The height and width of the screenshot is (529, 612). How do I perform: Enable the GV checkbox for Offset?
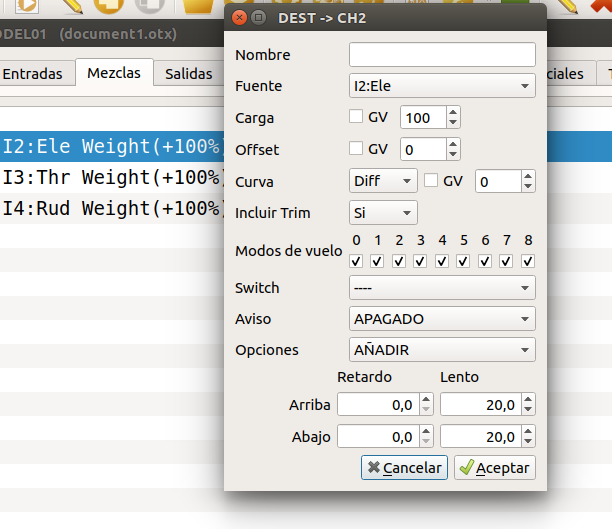[356, 149]
